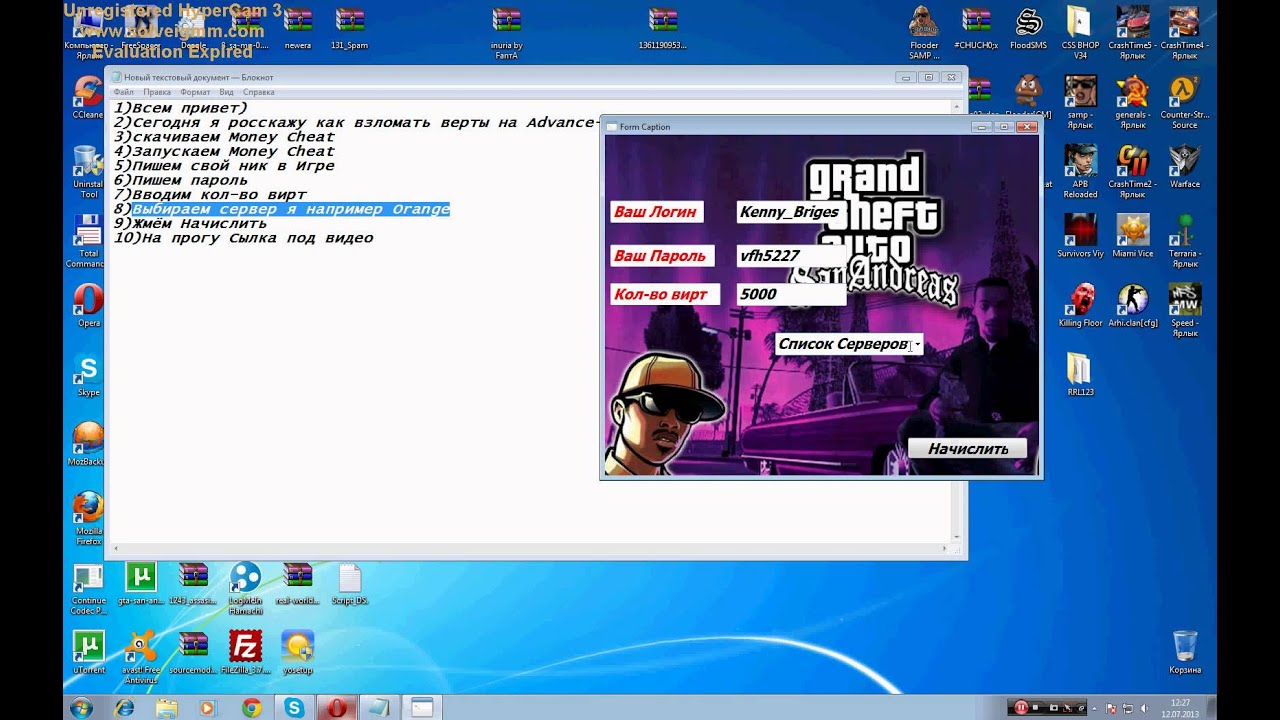
Task: Open Справка menu in Notepad
Action: pyautogui.click(x=259, y=92)
